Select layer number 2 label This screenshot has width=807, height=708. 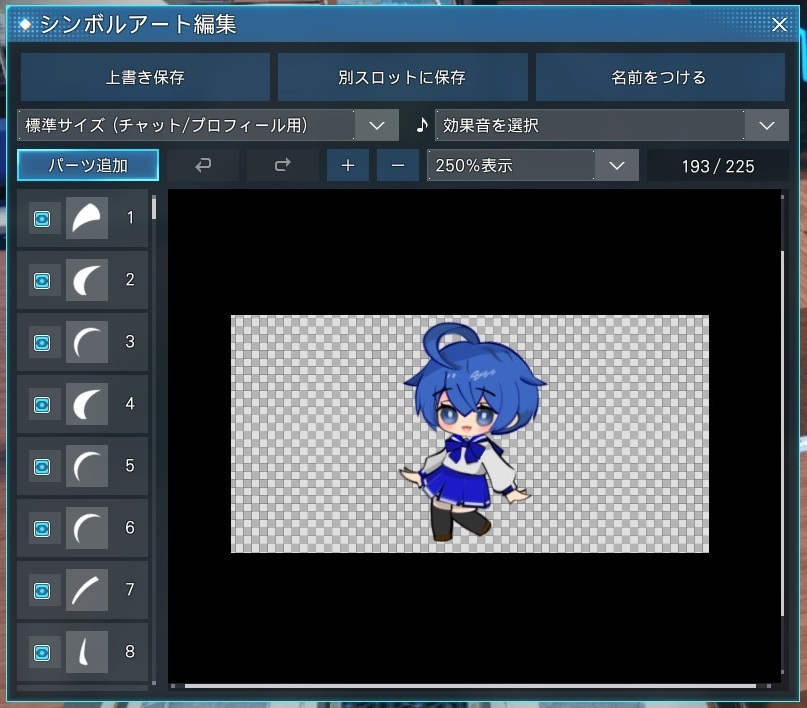tap(130, 280)
